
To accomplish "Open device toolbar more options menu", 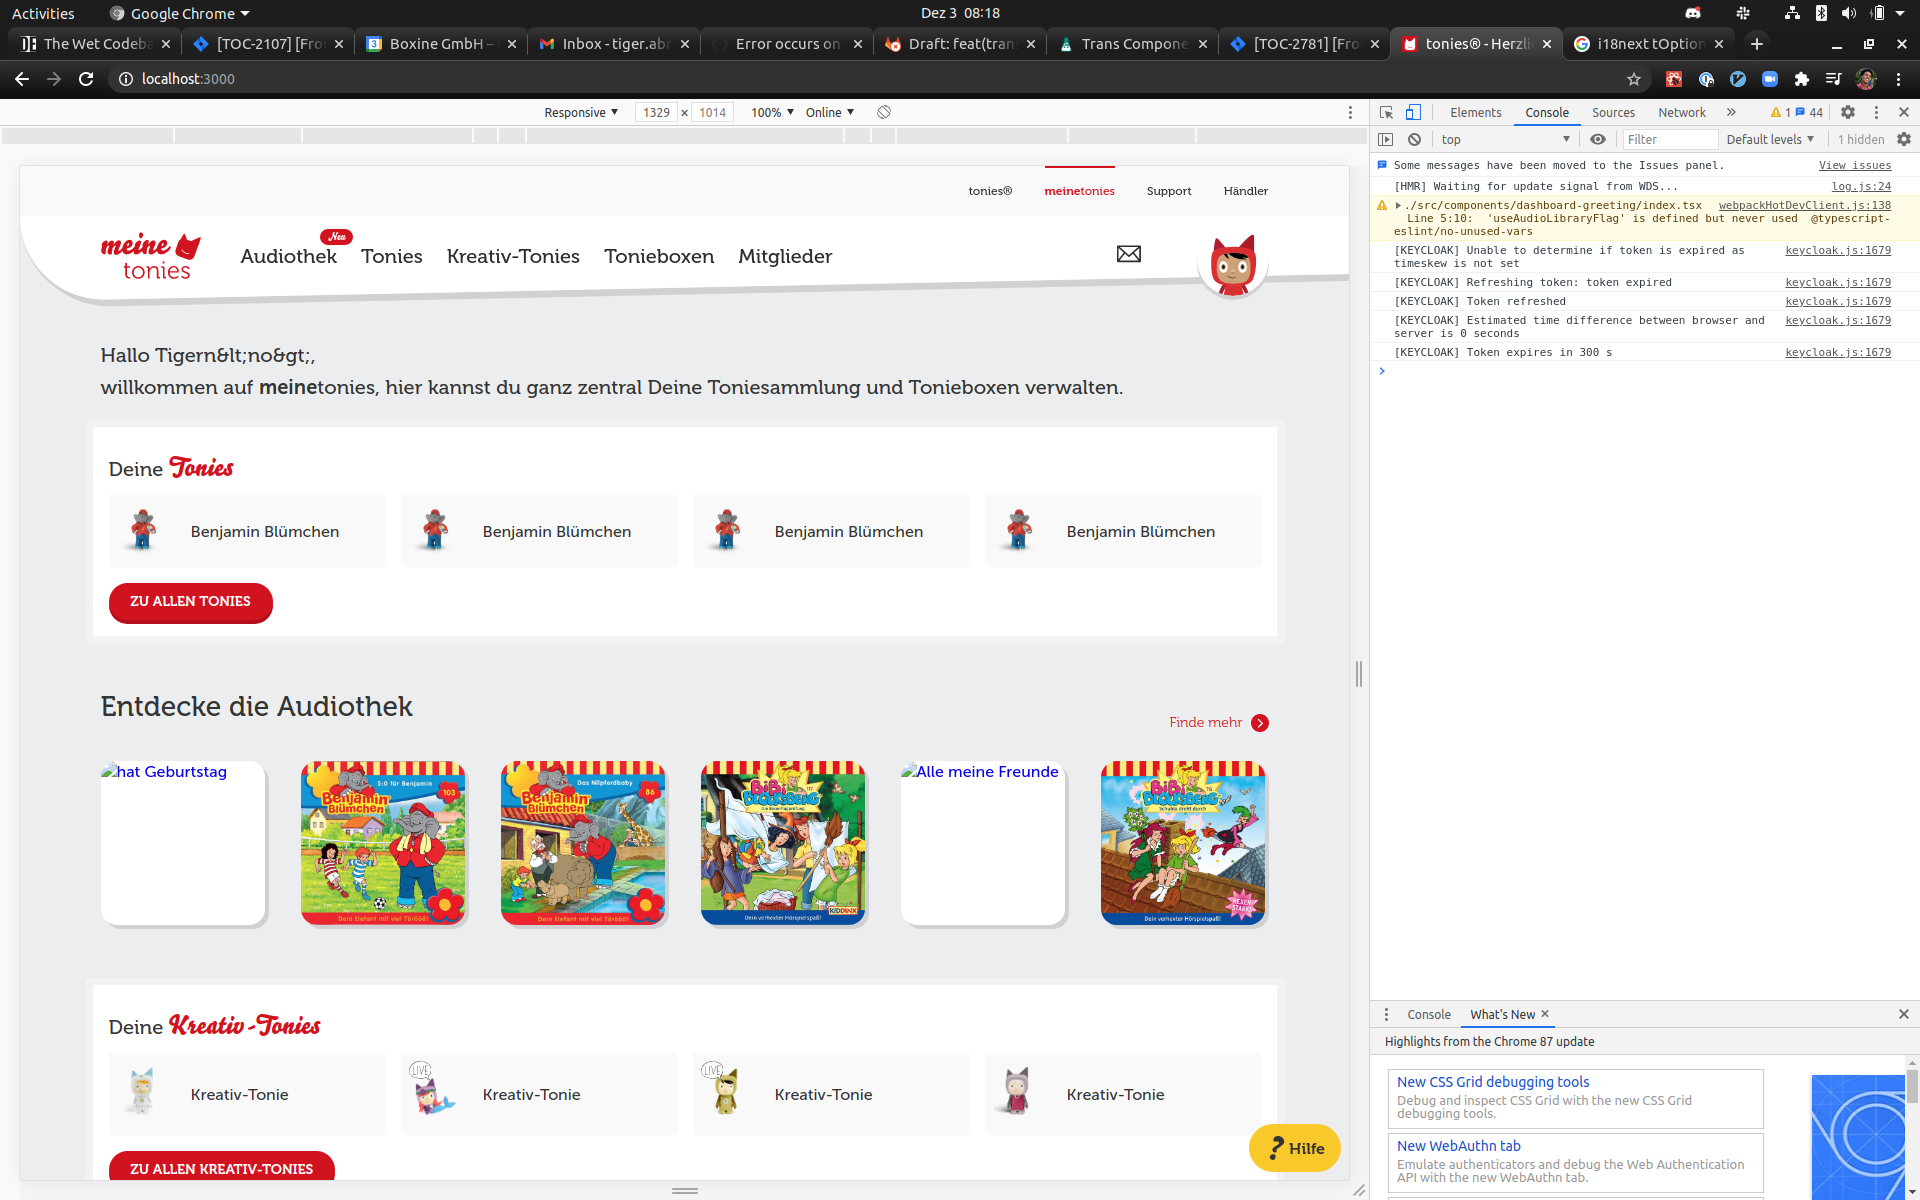I will point(1350,112).
